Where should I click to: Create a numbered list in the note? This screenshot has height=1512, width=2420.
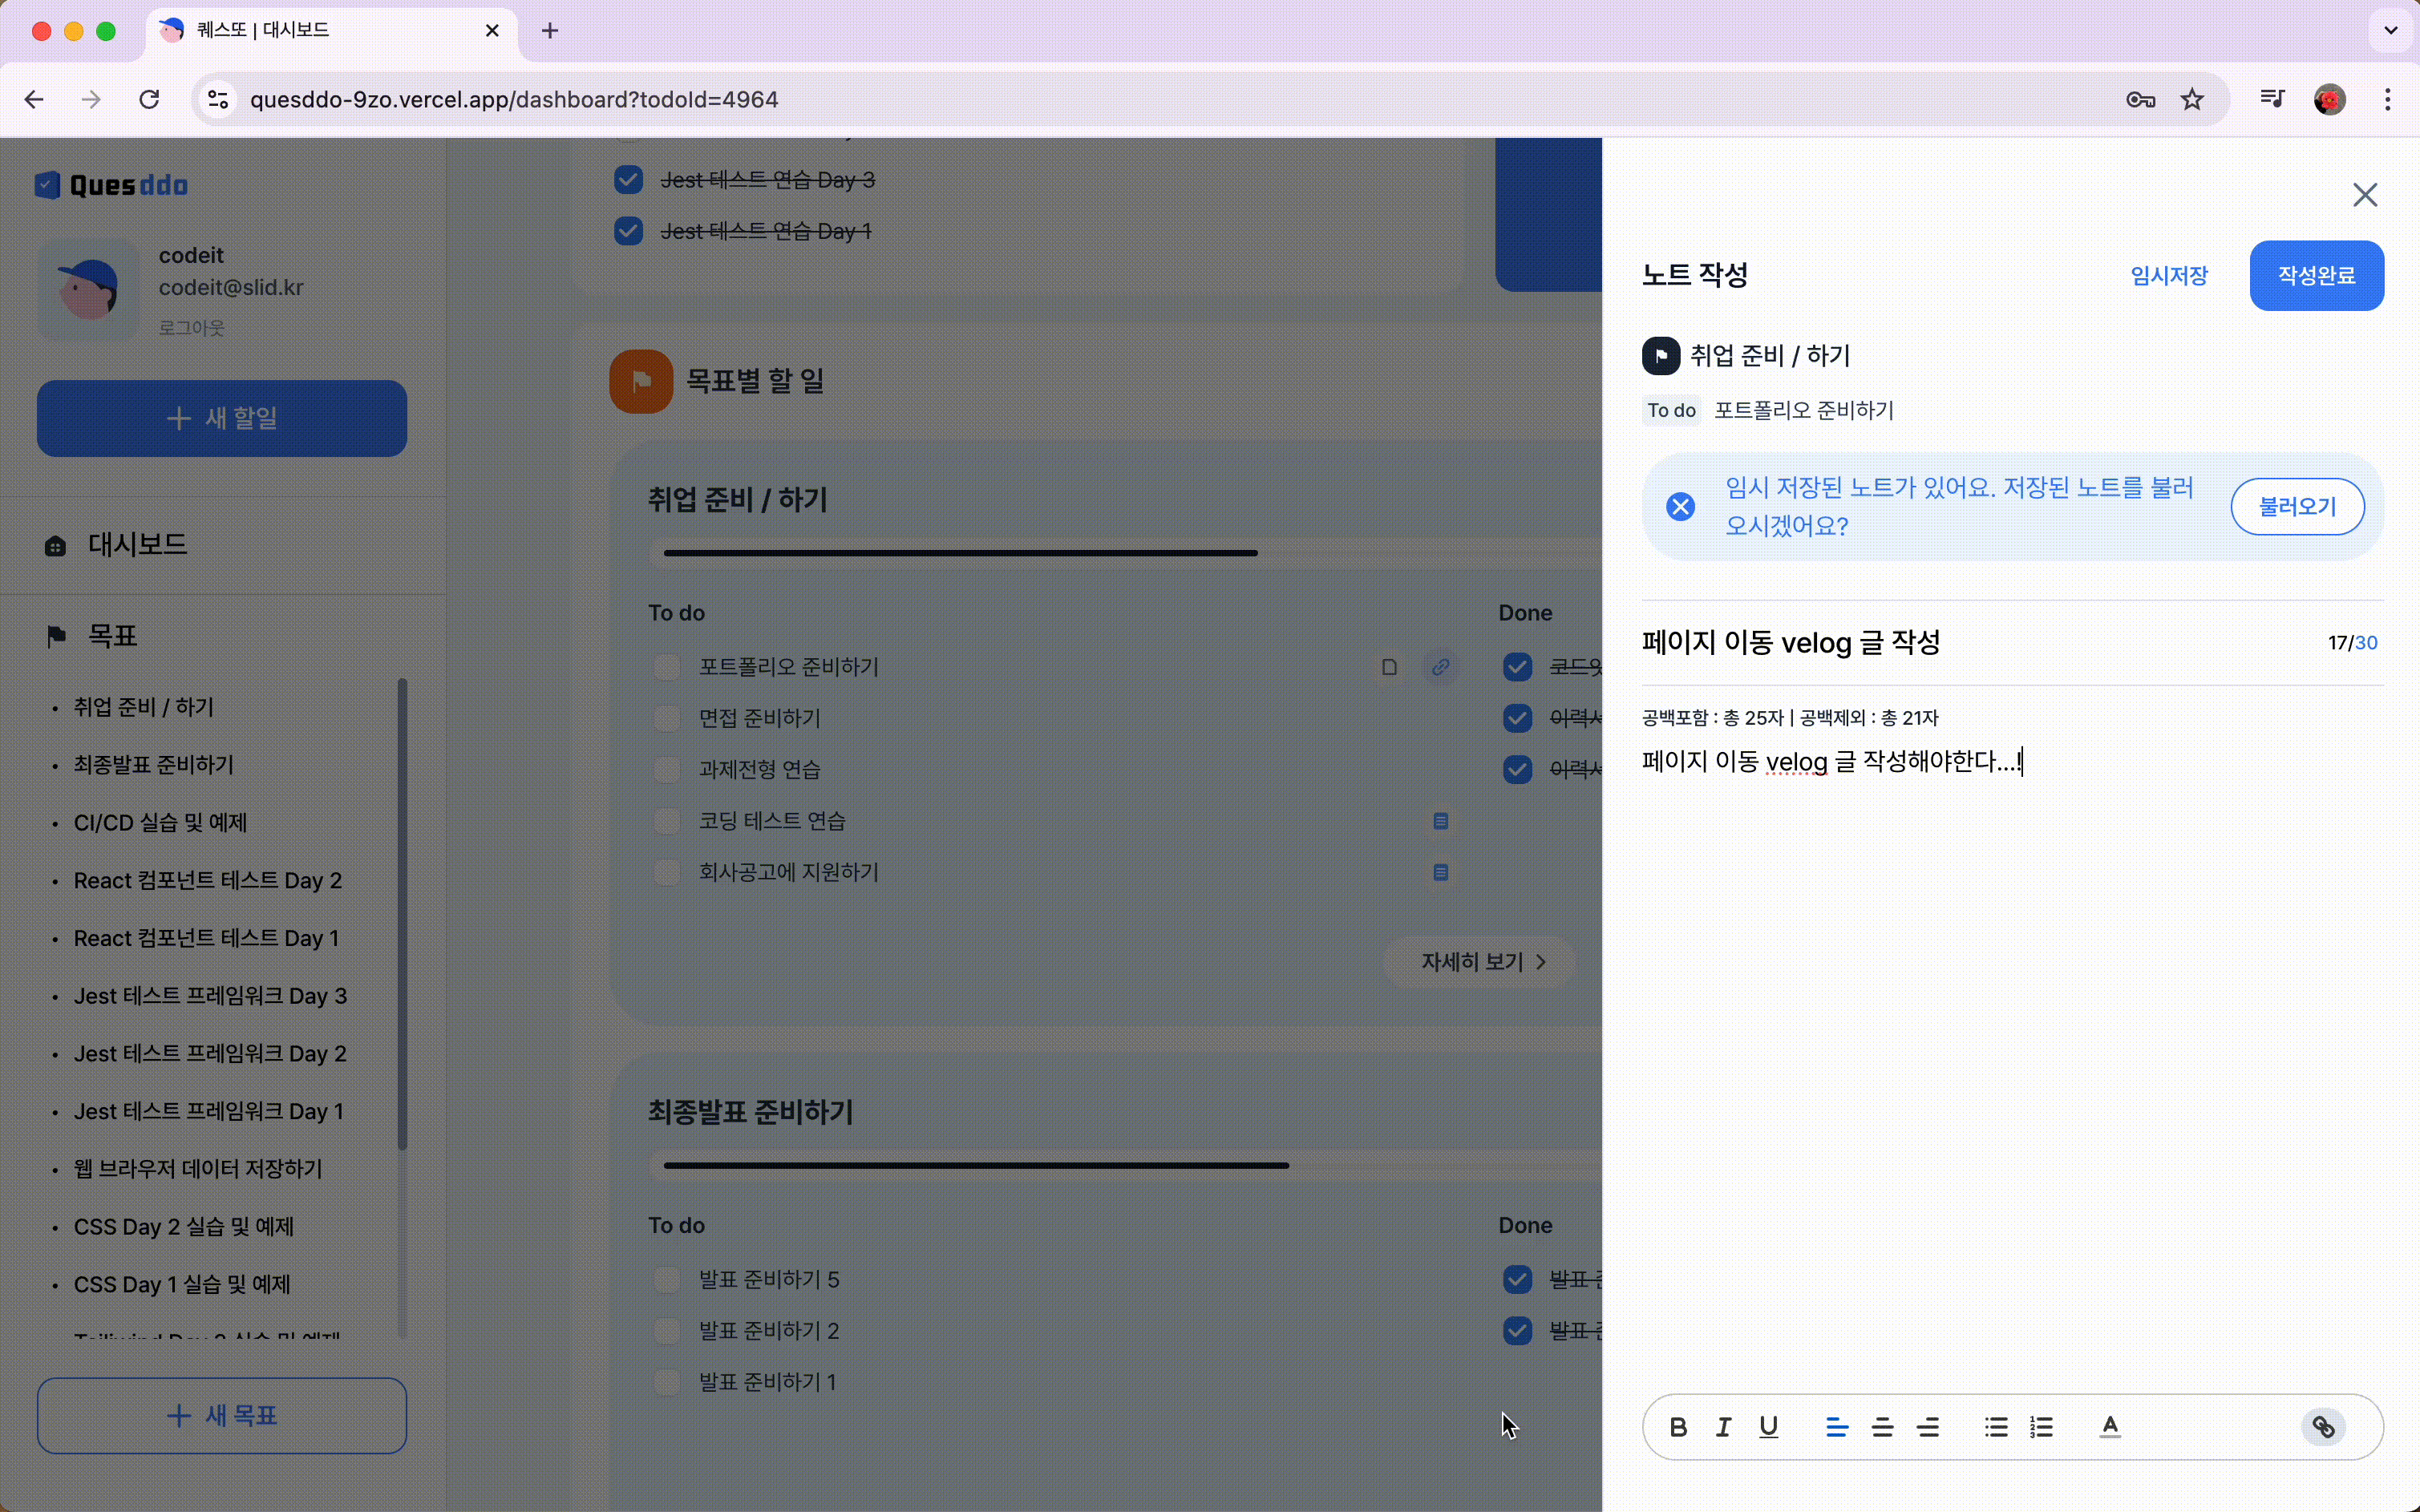point(2042,1427)
